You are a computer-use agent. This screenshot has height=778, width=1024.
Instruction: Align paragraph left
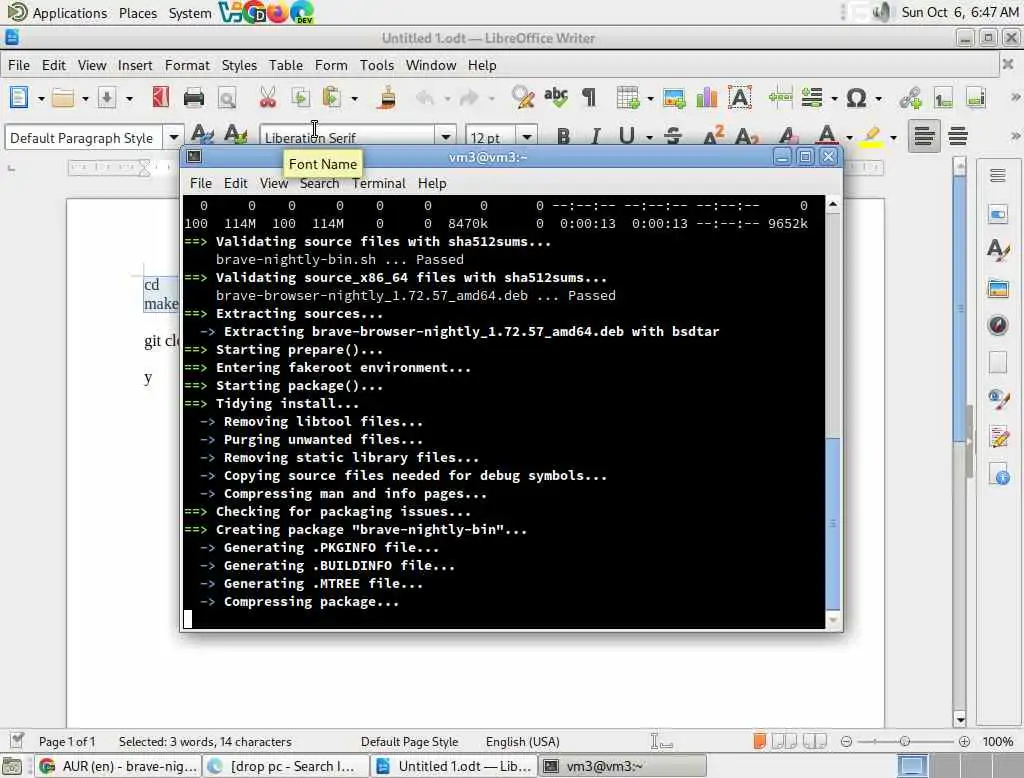coord(924,137)
